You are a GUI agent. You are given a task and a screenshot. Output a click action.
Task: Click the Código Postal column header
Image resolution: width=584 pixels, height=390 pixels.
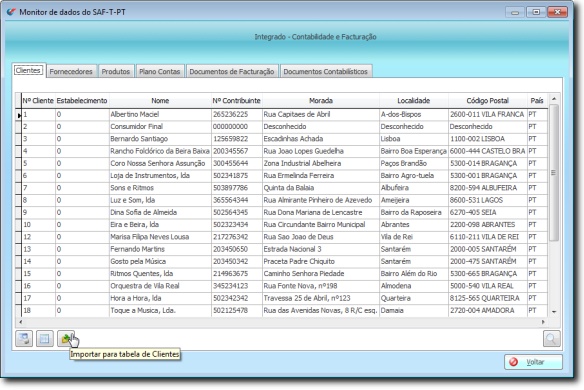[488, 101]
